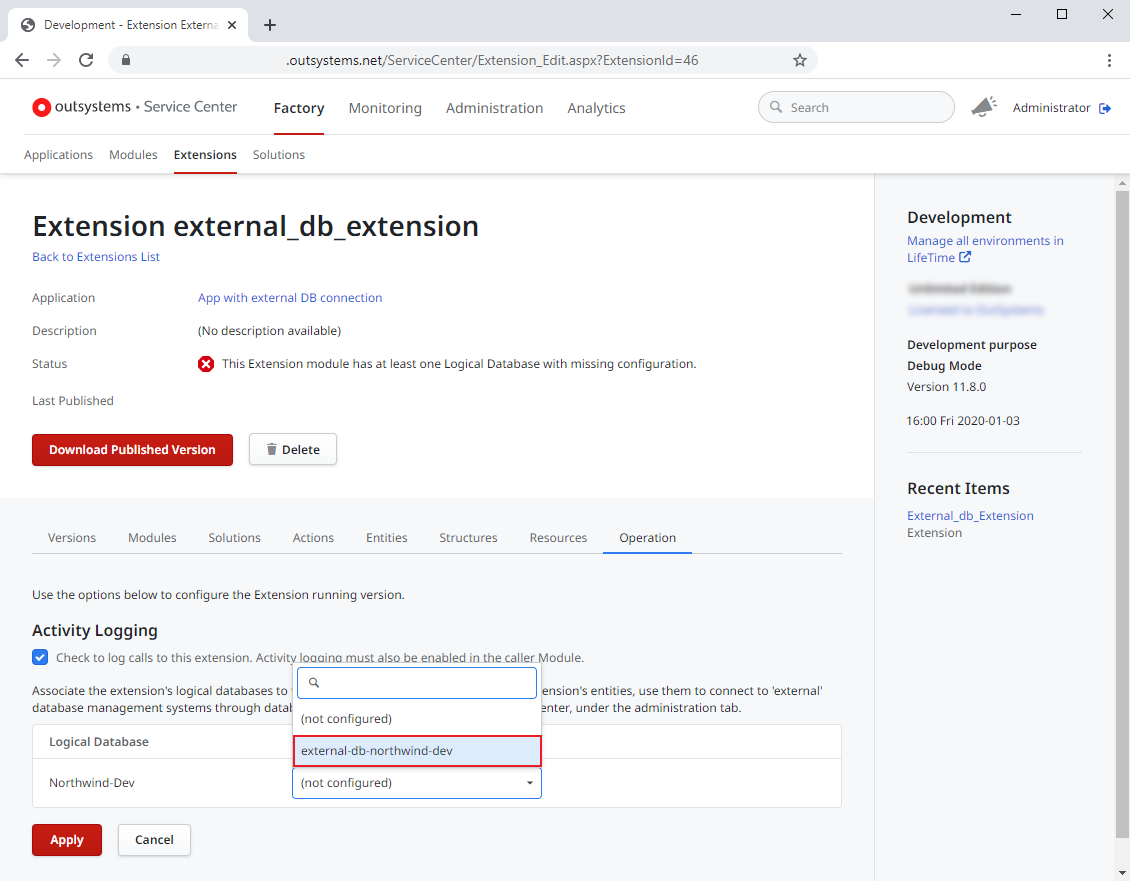Click the browser back arrow

pos(21,59)
